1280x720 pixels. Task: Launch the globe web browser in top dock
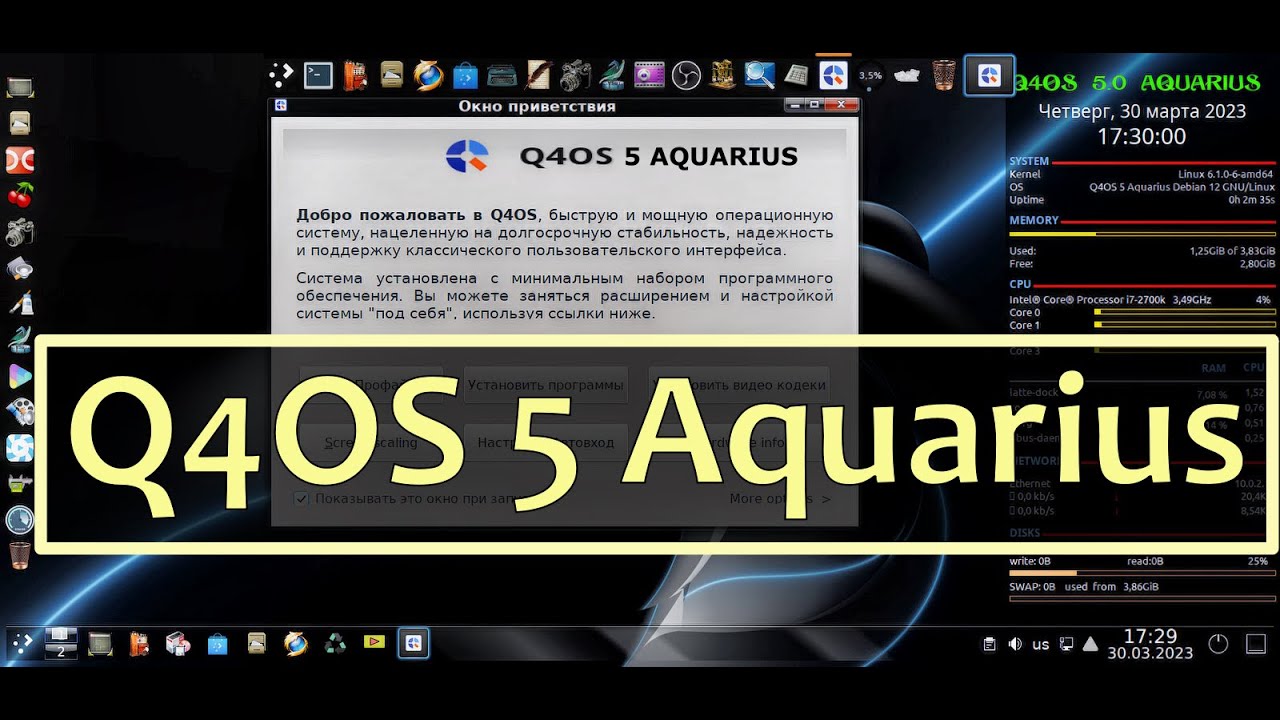pos(428,75)
